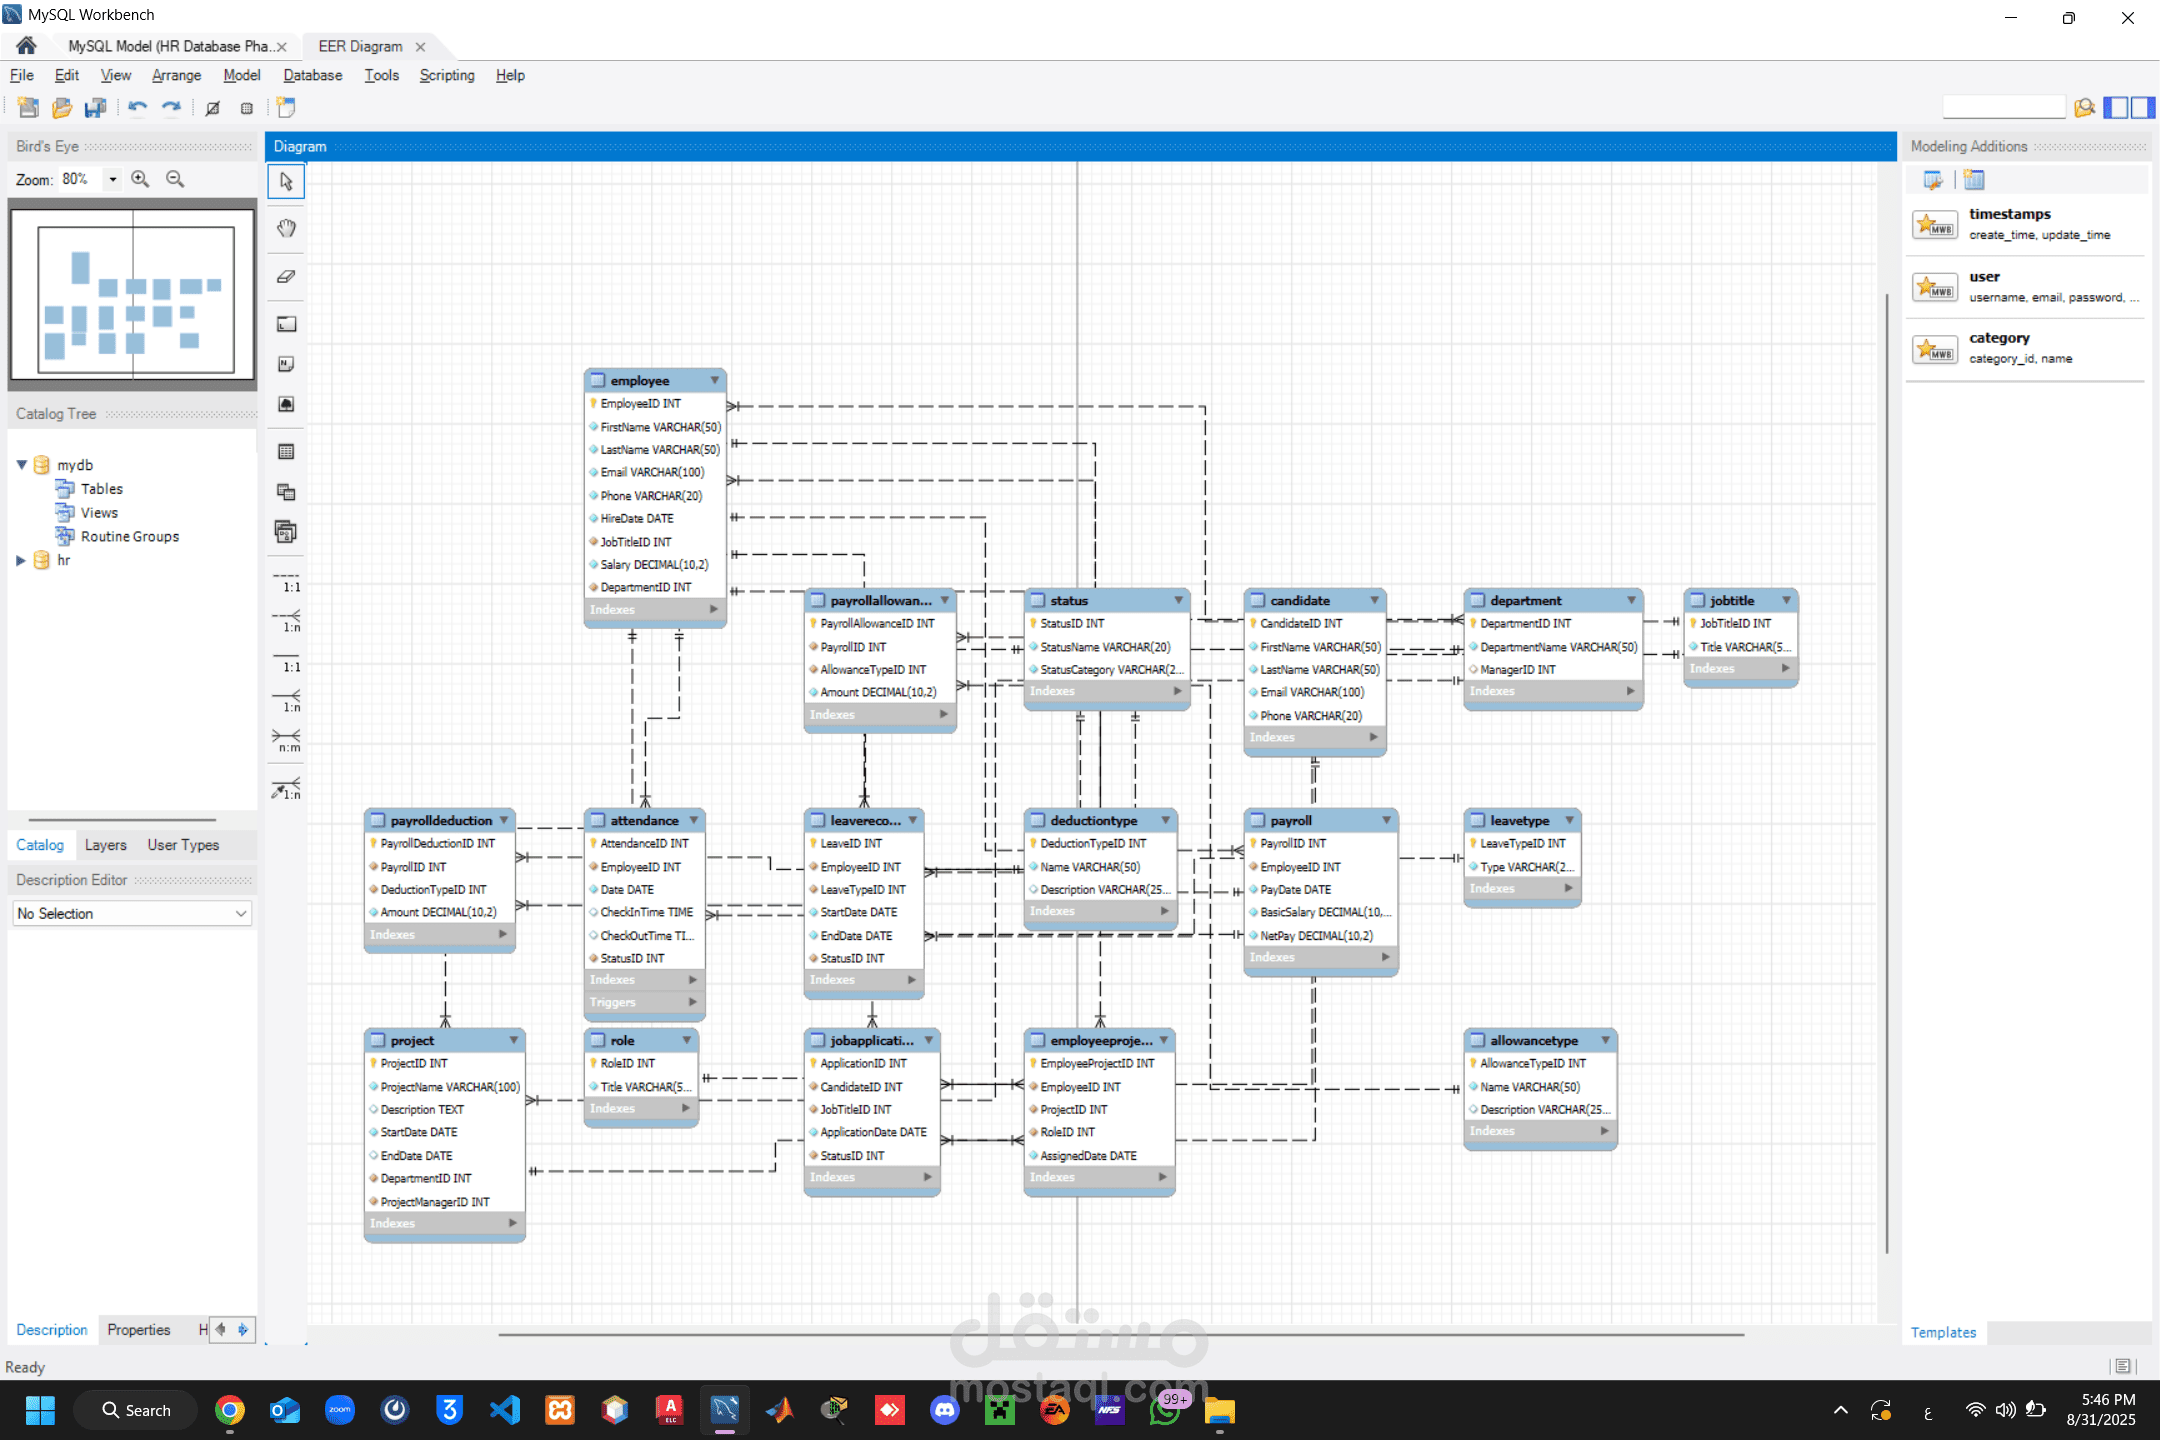
Task: Select the eraser tool
Action: click(286, 277)
